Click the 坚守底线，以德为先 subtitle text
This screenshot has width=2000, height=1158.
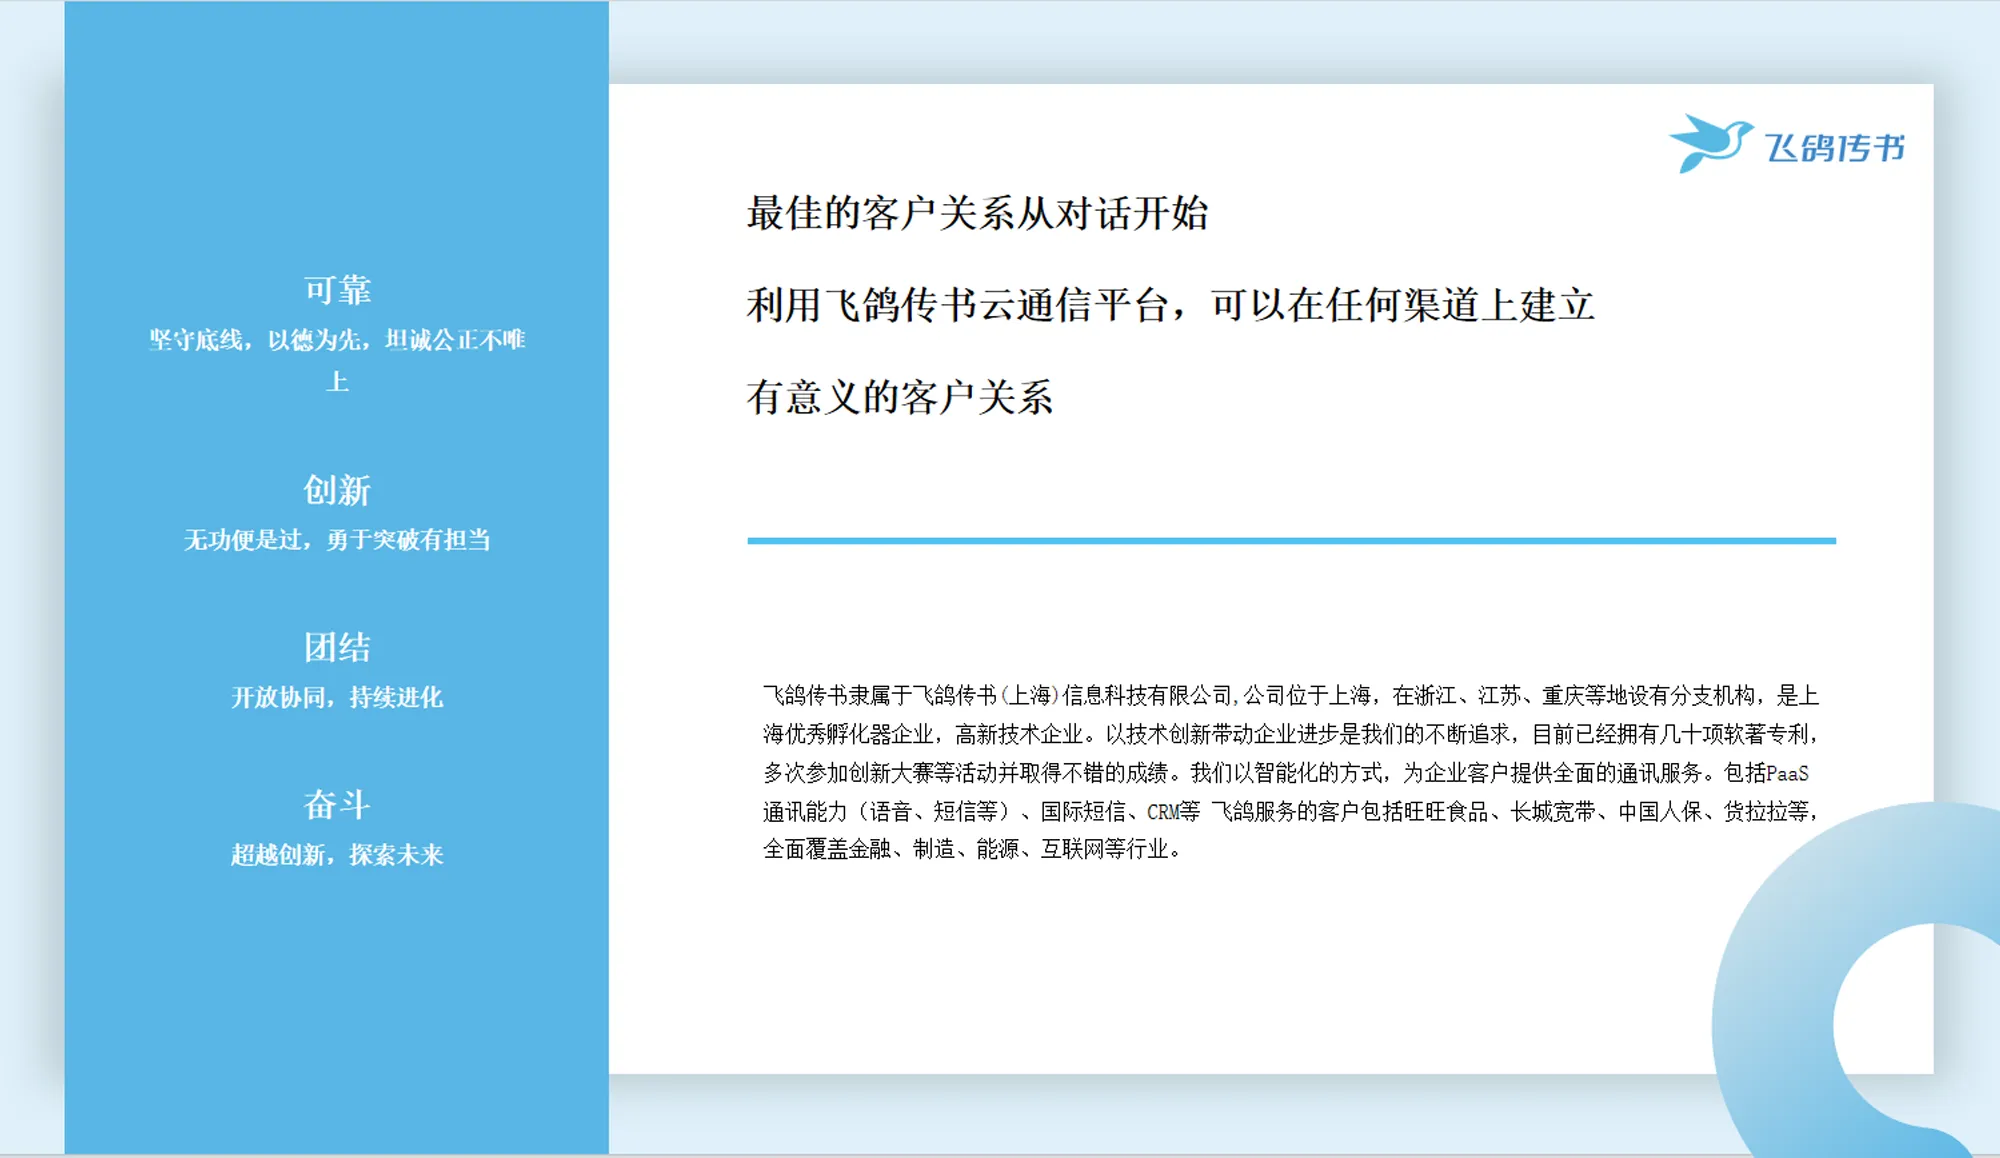[x=337, y=340]
